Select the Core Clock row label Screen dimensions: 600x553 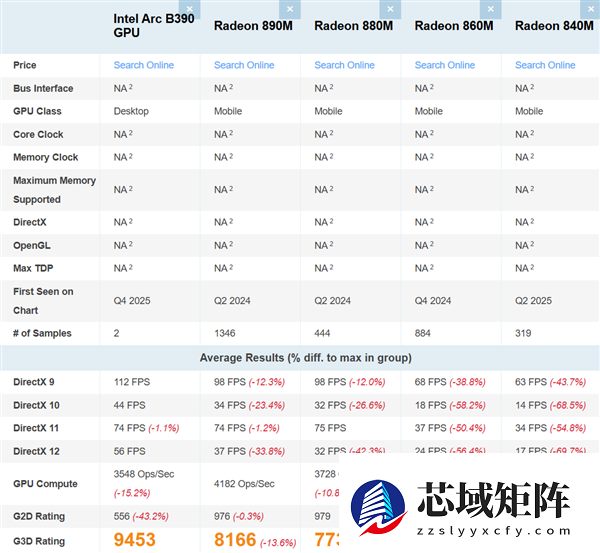click(x=38, y=134)
